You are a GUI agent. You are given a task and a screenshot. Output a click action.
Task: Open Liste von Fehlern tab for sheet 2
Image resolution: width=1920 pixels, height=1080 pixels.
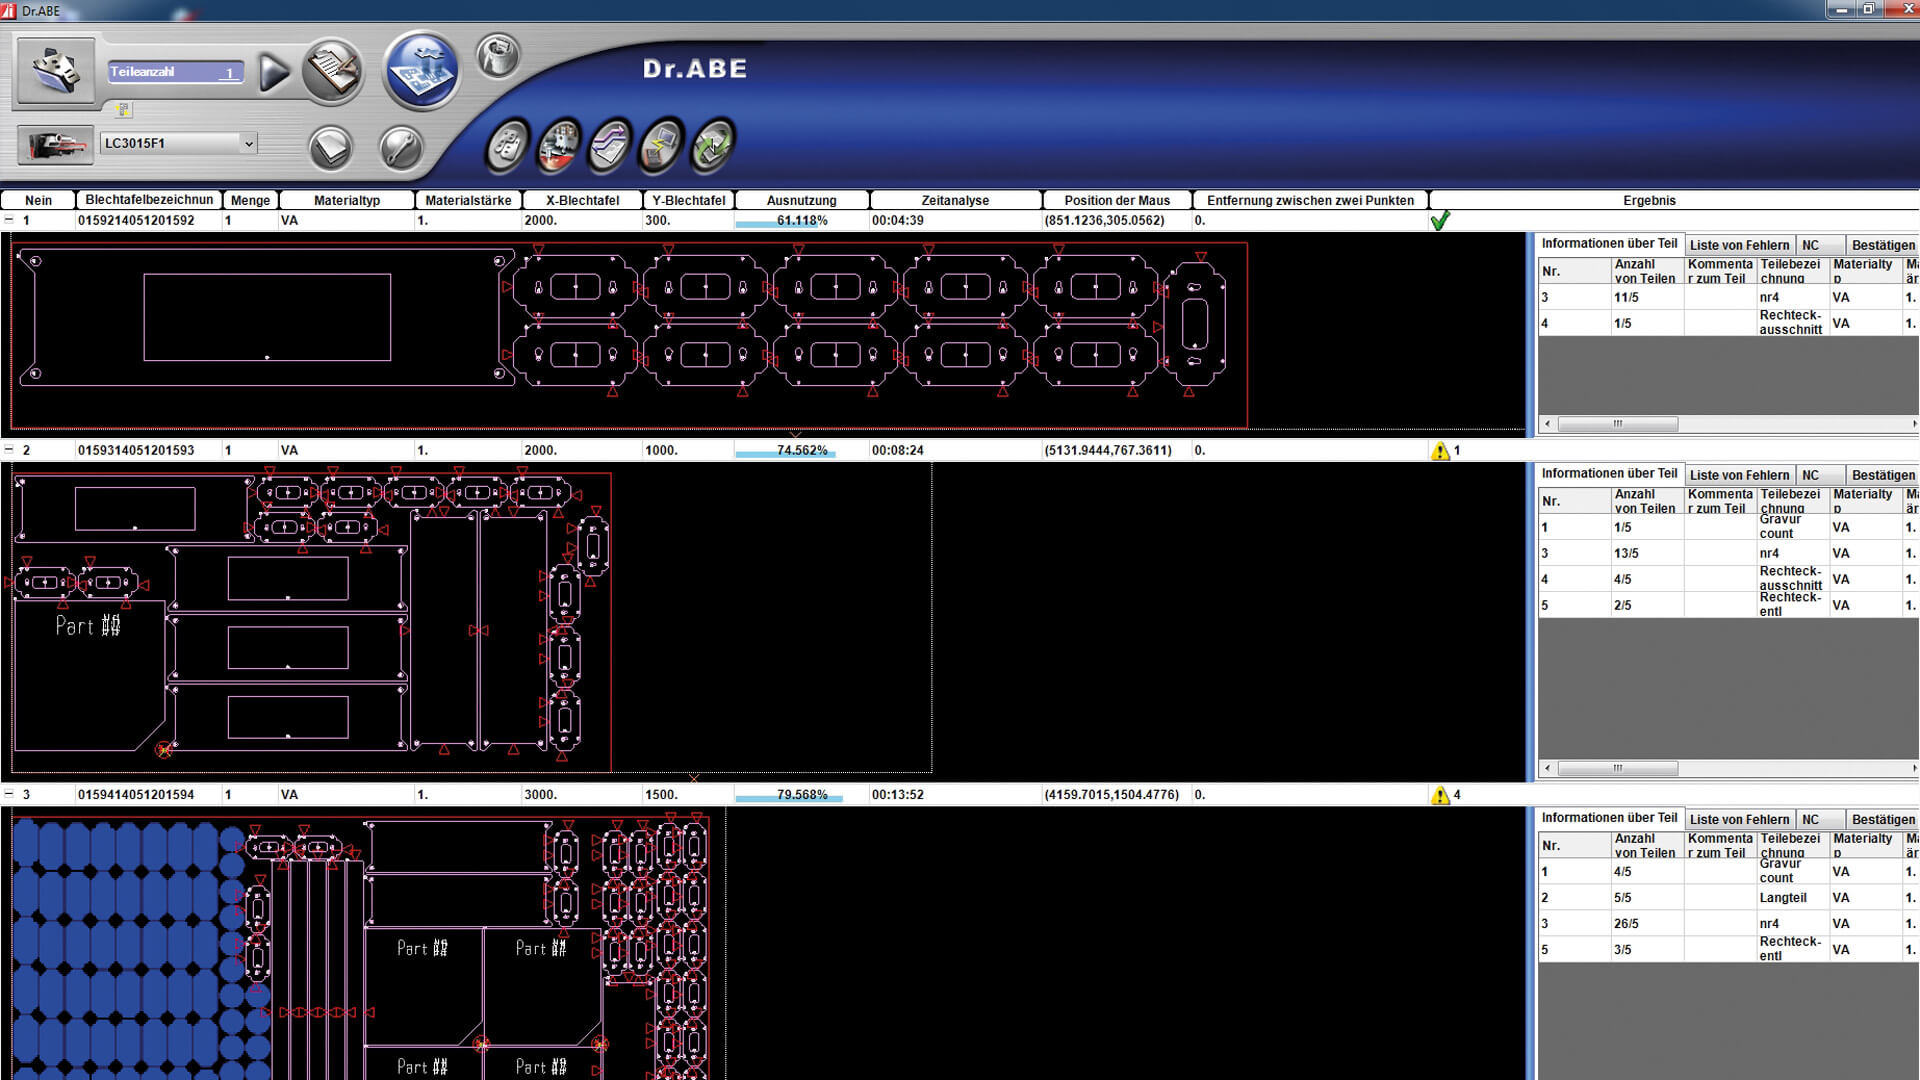(1739, 475)
